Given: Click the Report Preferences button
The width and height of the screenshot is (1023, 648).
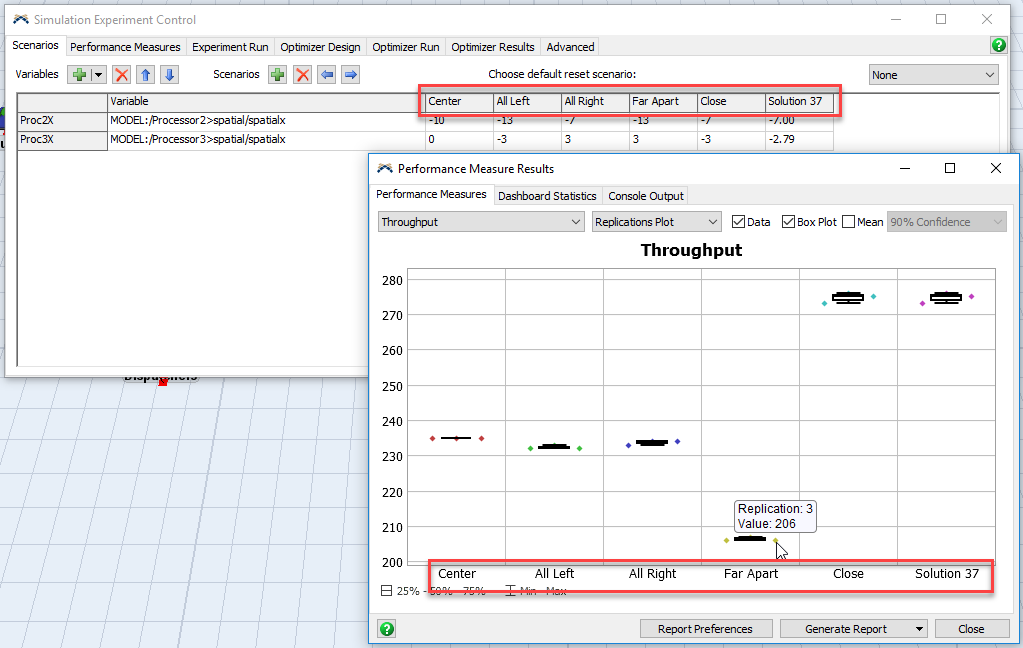Looking at the screenshot, I should tap(705, 629).
